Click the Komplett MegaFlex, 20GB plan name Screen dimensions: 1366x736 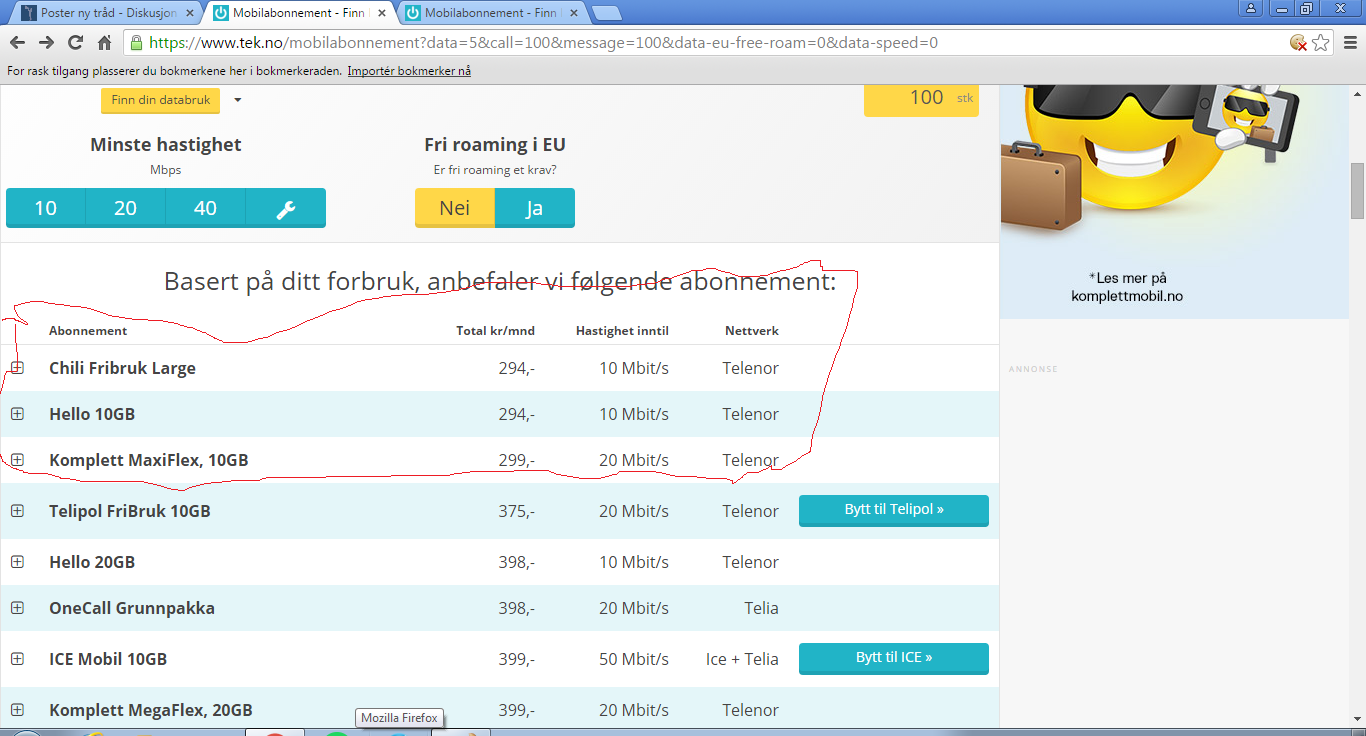(151, 710)
